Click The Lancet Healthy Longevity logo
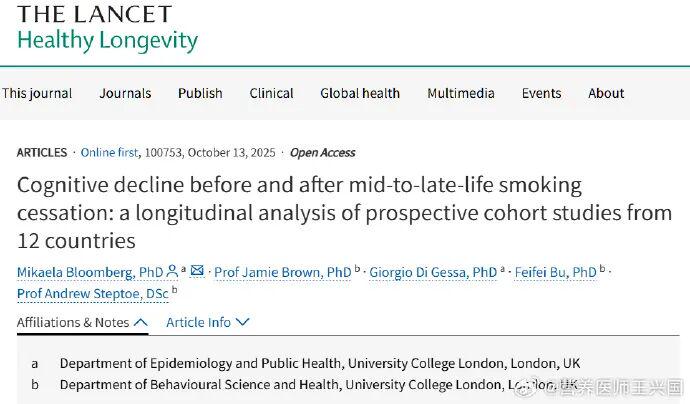 (108, 29)
